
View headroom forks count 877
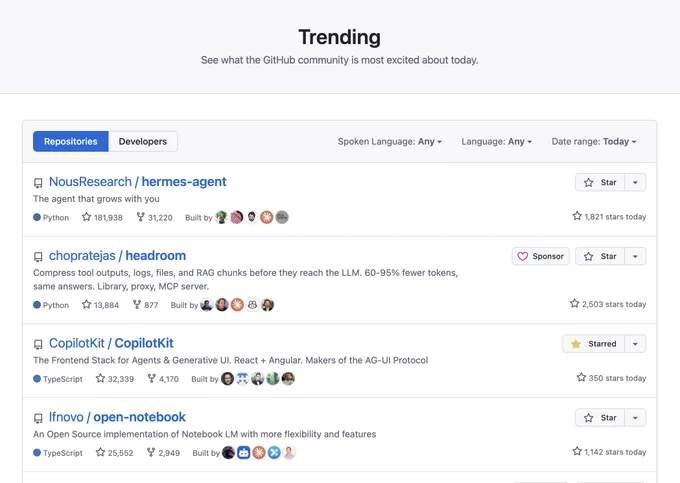point(145,305)
